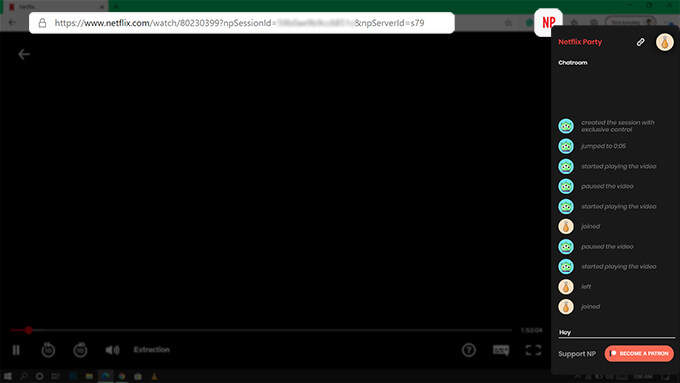The height and width of the screenshot is (383, 680).
Task: Seek along the video progress bar
Action: click(x=261, y=330)
